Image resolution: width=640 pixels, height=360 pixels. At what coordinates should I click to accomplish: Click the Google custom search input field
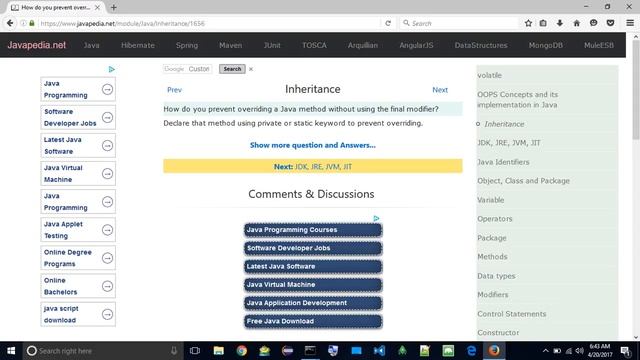point(187,69)
